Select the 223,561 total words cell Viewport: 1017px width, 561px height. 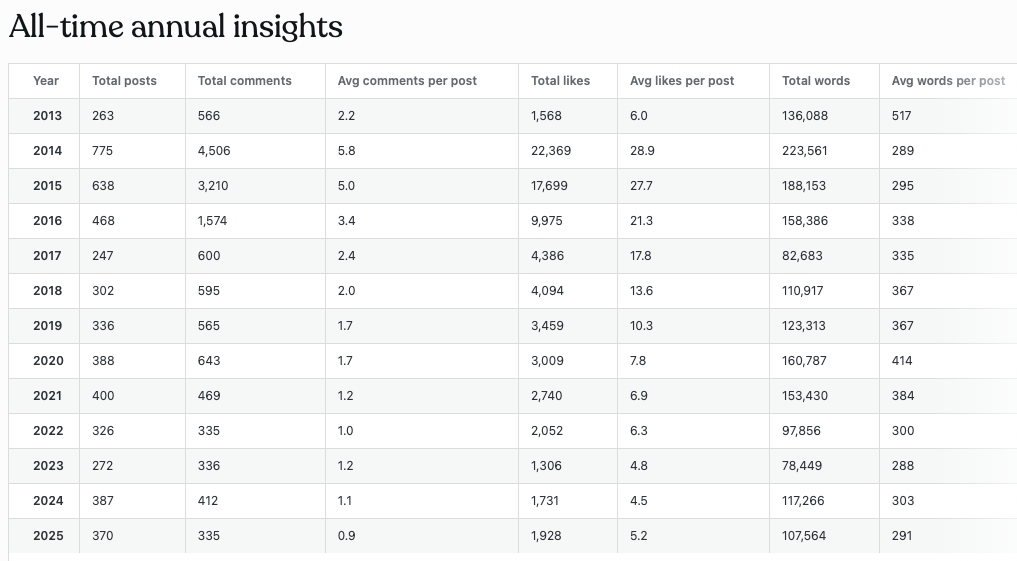tap(805, 151)
